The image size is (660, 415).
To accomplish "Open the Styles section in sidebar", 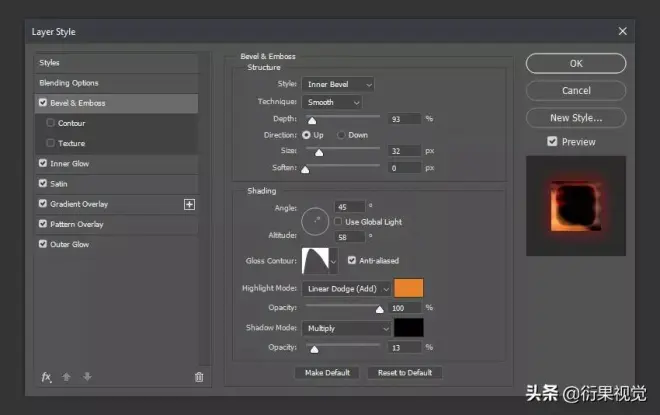I will [116, 63].
